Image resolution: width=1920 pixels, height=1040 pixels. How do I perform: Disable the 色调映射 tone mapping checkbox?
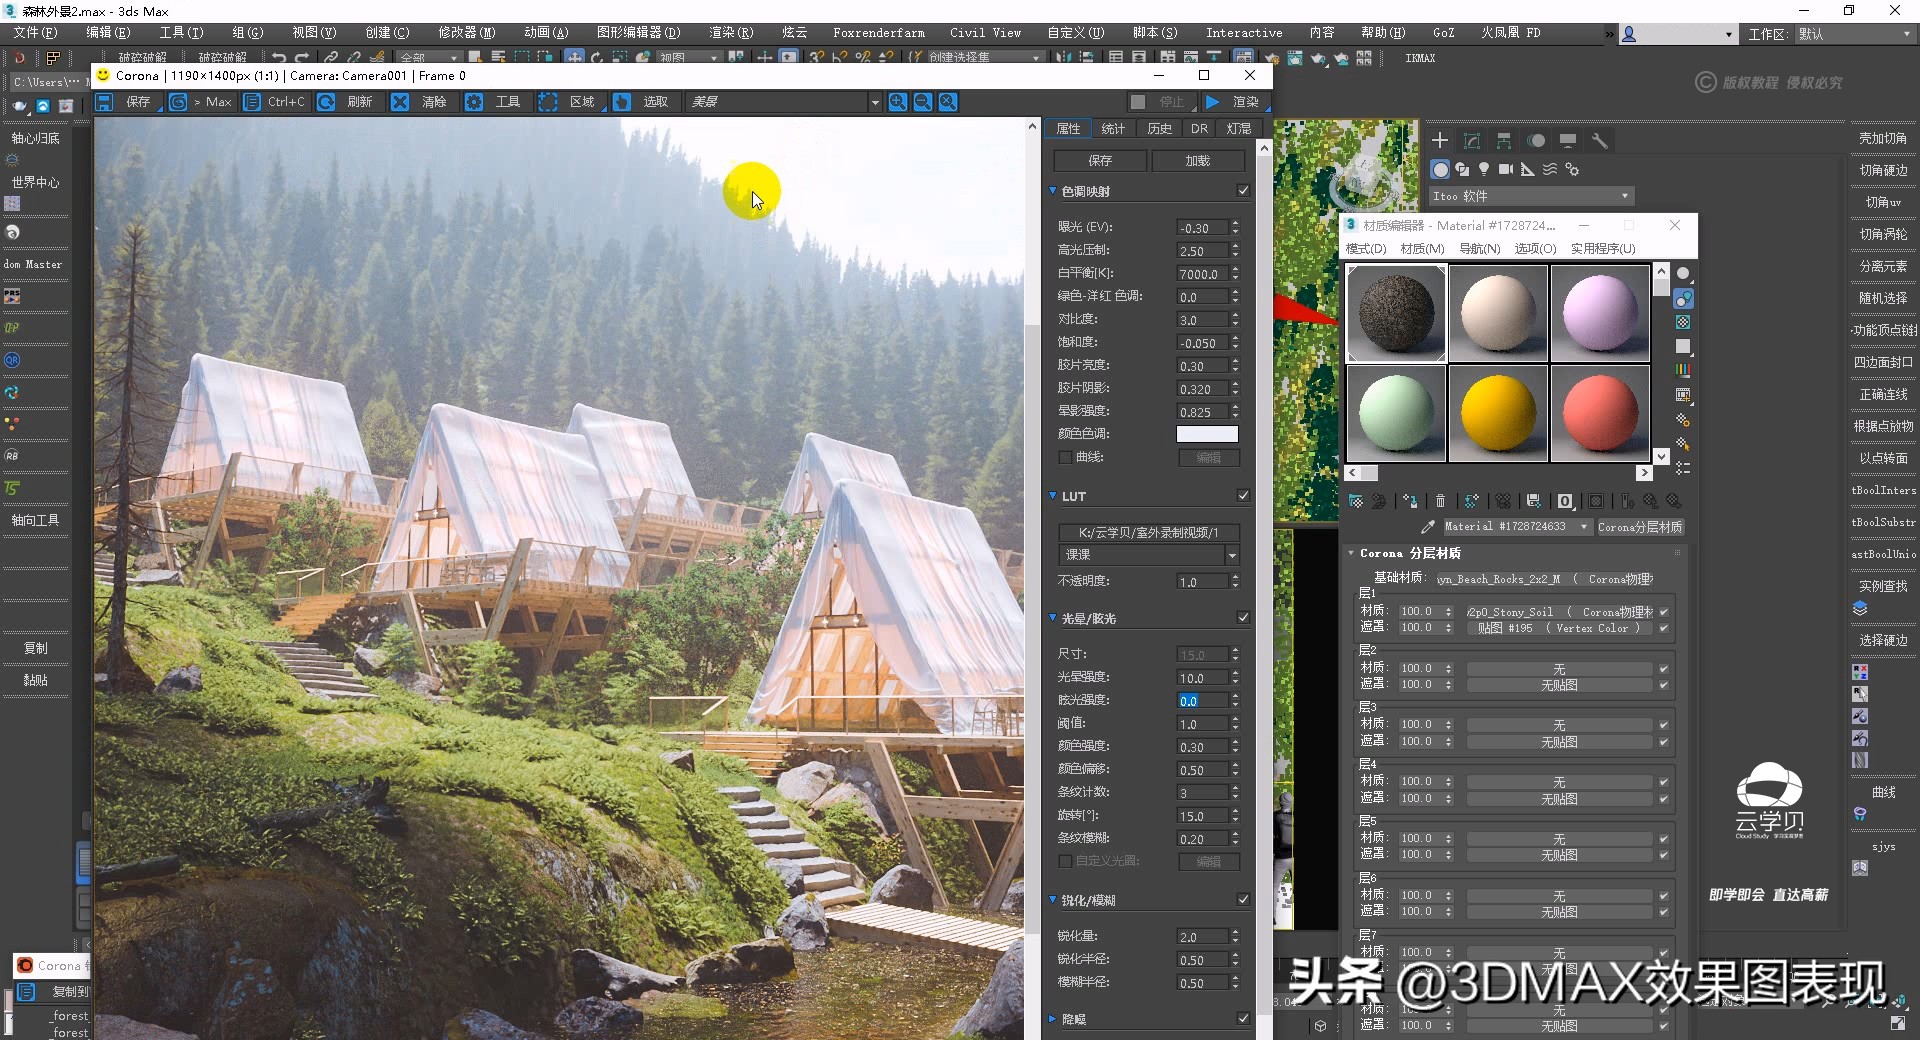click(x=1243, y=191)
